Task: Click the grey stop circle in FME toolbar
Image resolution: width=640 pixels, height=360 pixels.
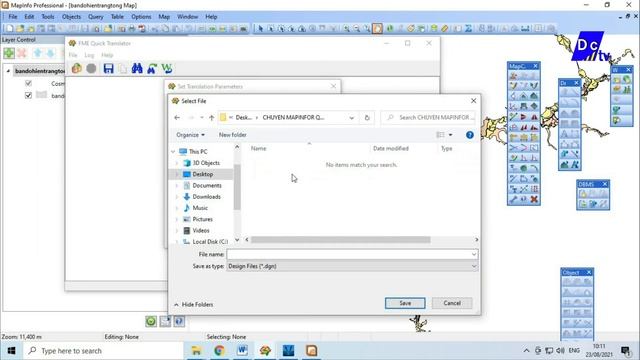Action: pos(91,68)
